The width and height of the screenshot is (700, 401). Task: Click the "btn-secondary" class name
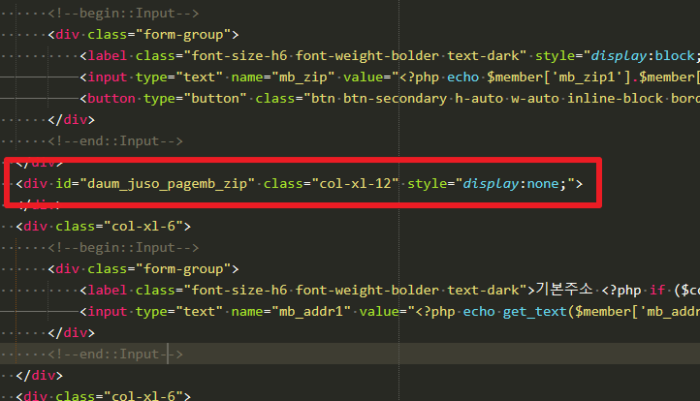[395, 99]
